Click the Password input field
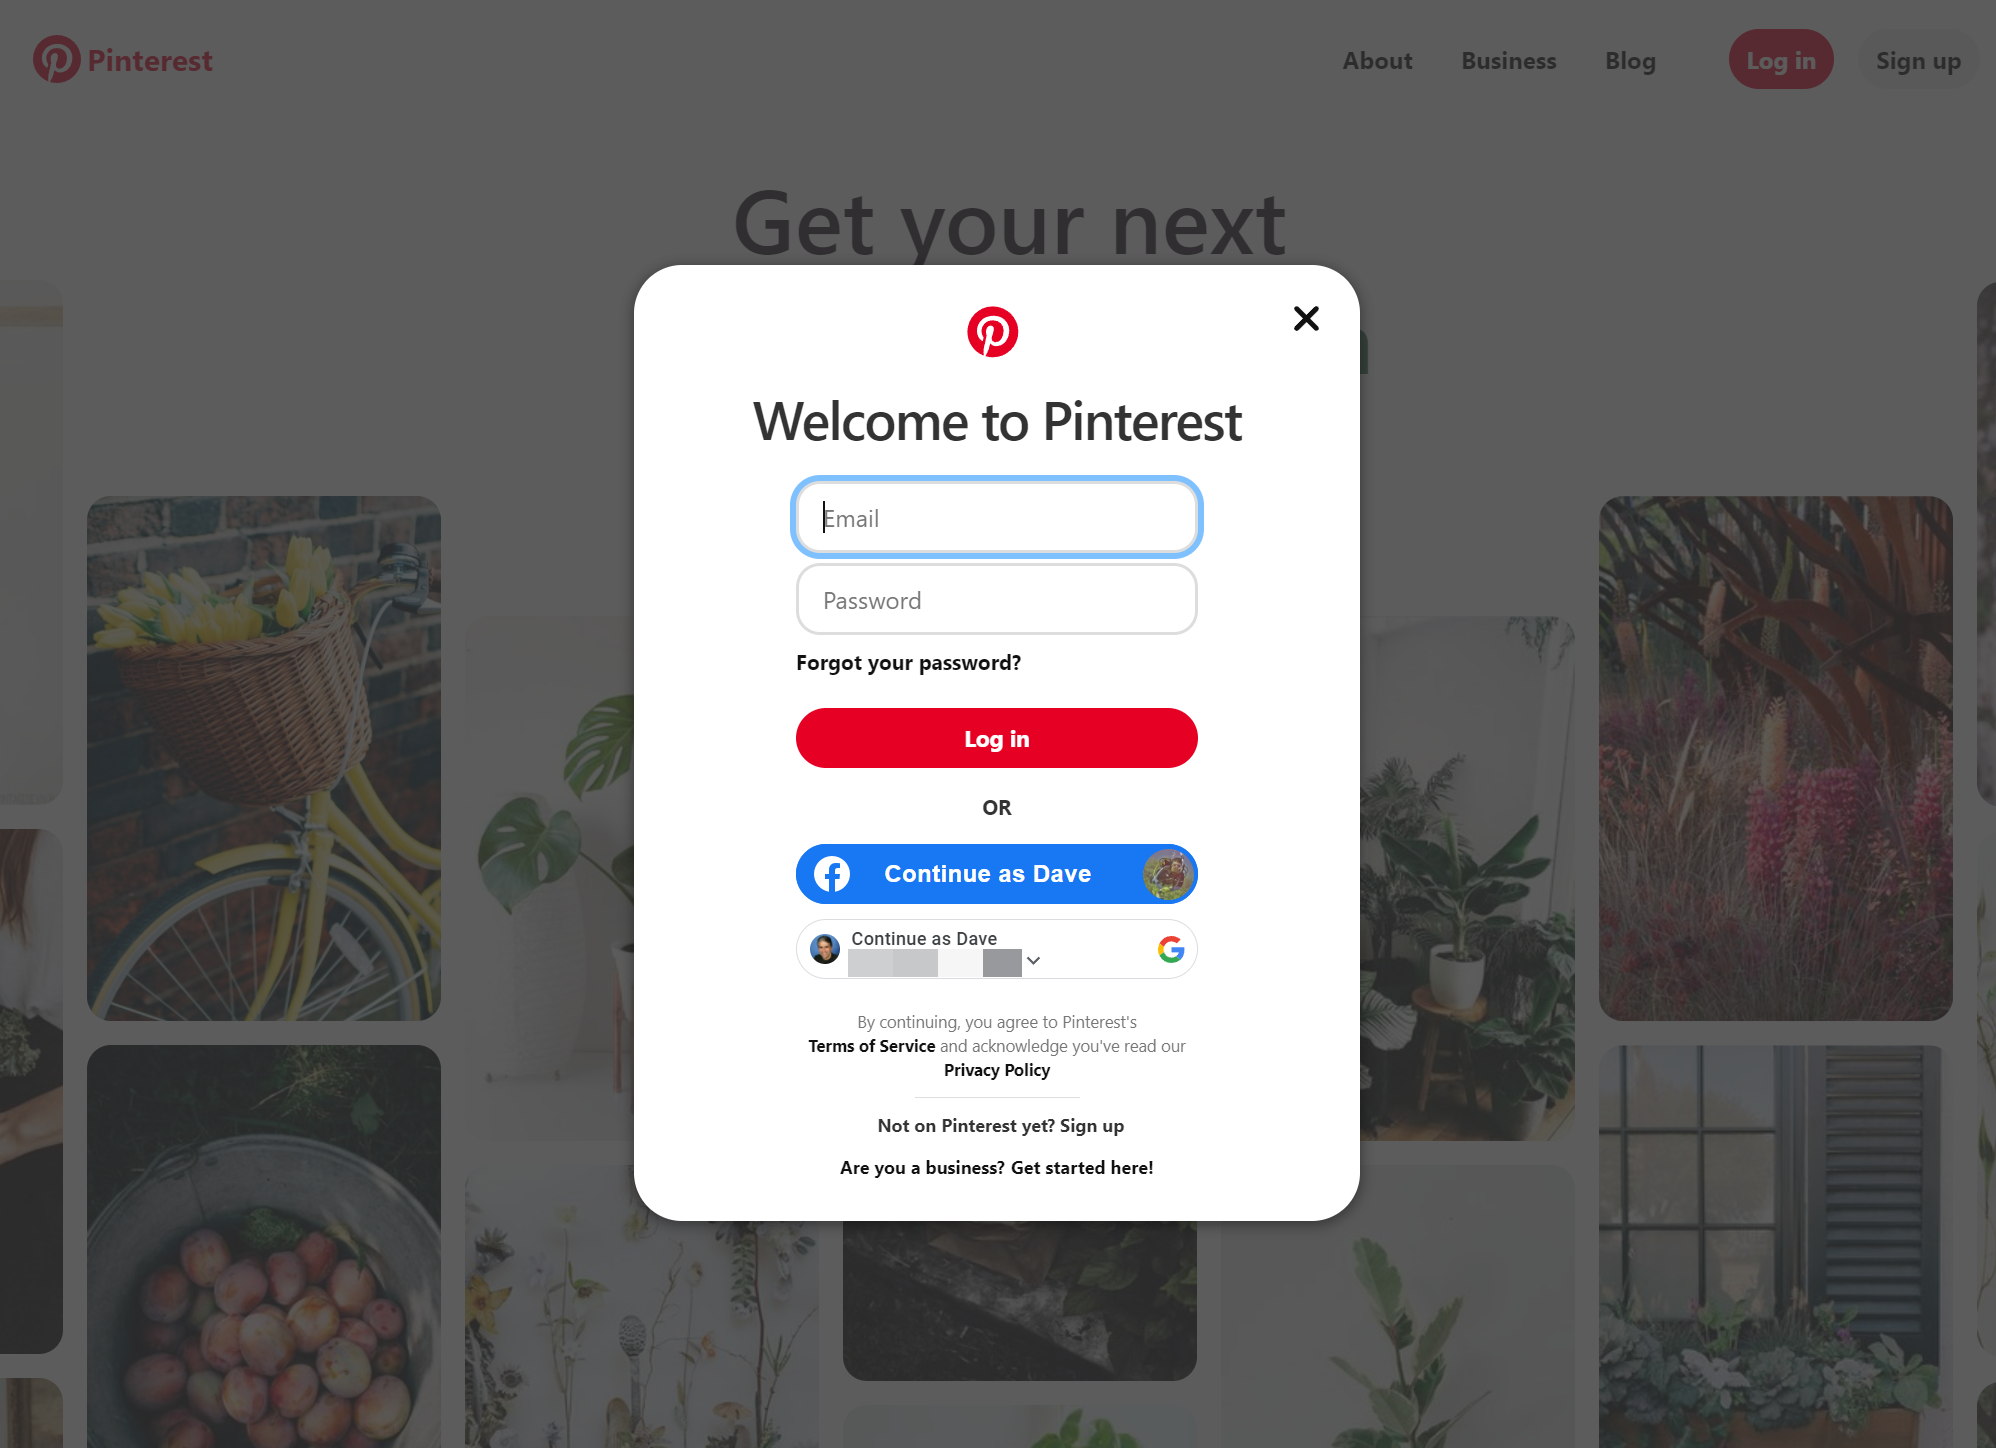The width and height of the screenshot is (1996, 1448). pyautogui.click(x=998, y=598)
